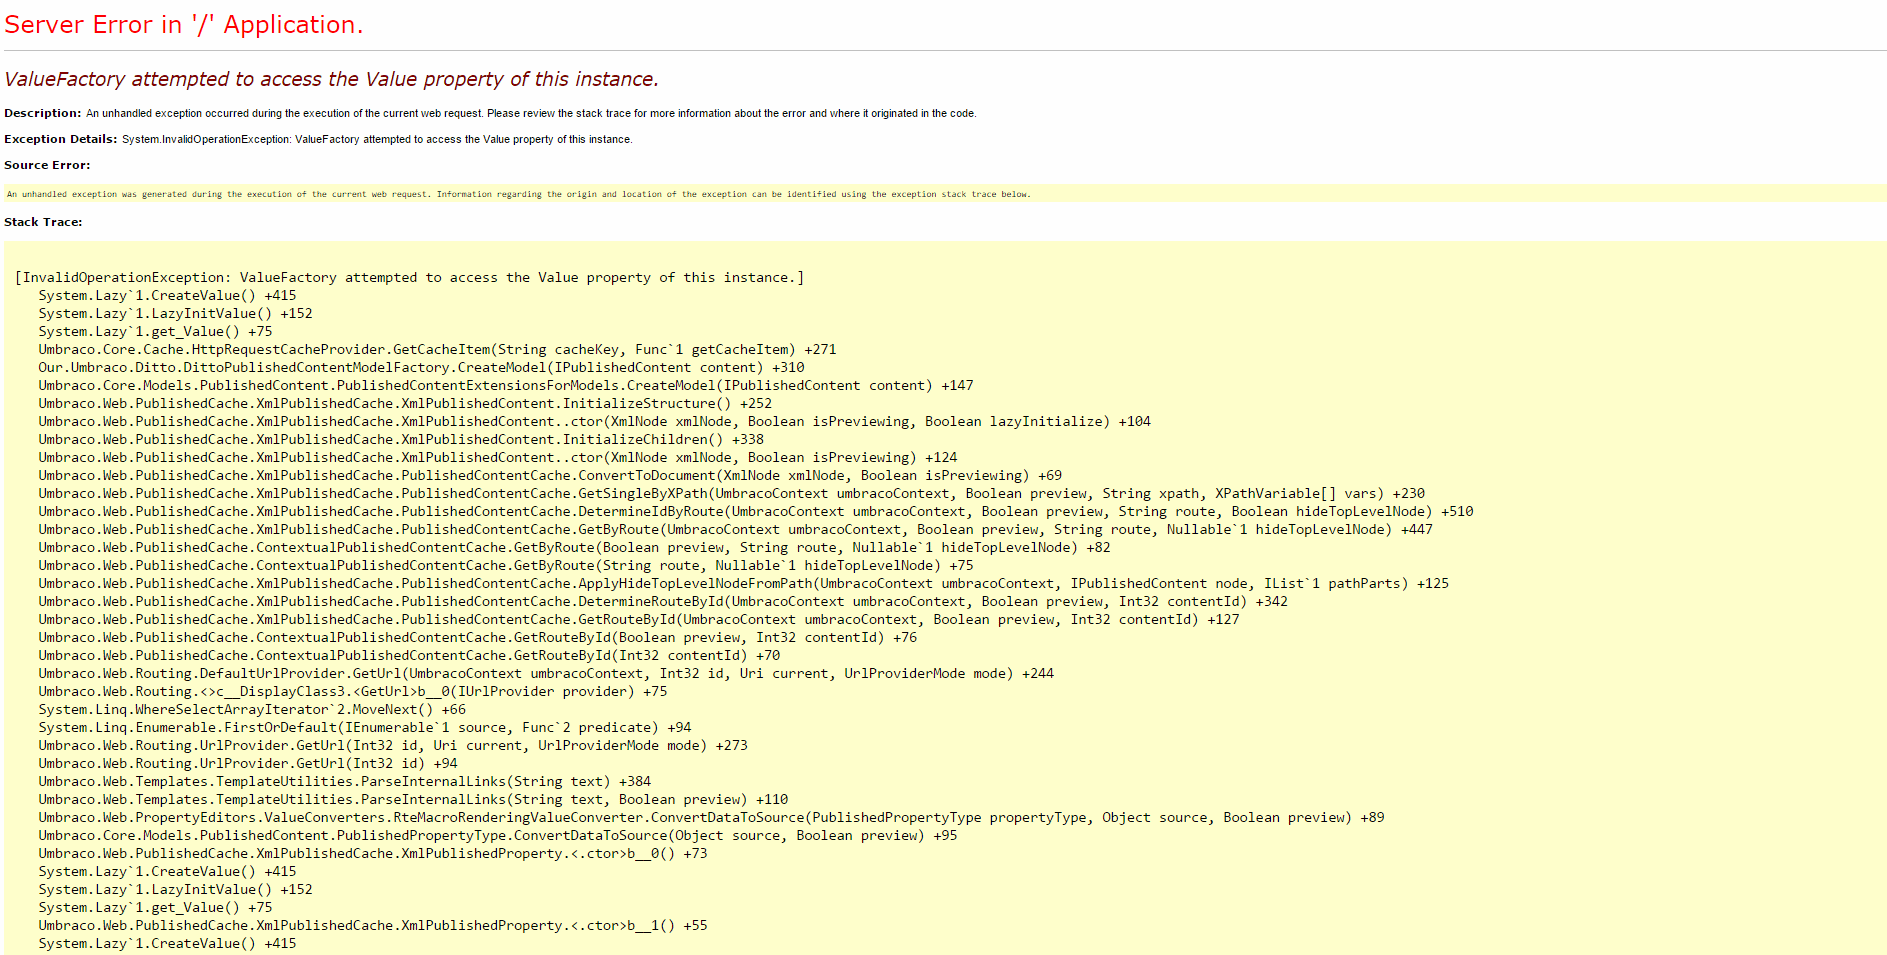Click the 'XmlPublishedProperty.<.ctor>b__0() +73' trace line
This screenshot has height=955, width=1887.
(x=373, y=854)
